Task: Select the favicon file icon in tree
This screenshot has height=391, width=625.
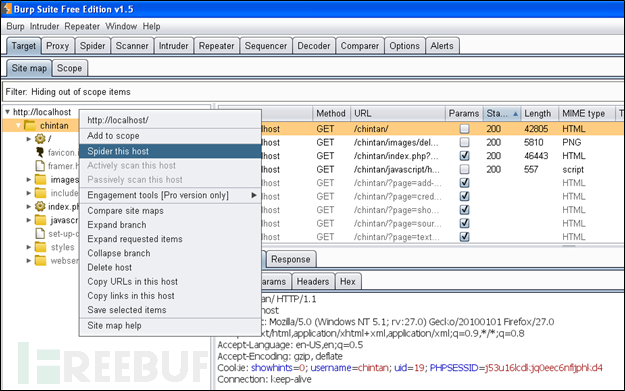Action: coord(40,152)
